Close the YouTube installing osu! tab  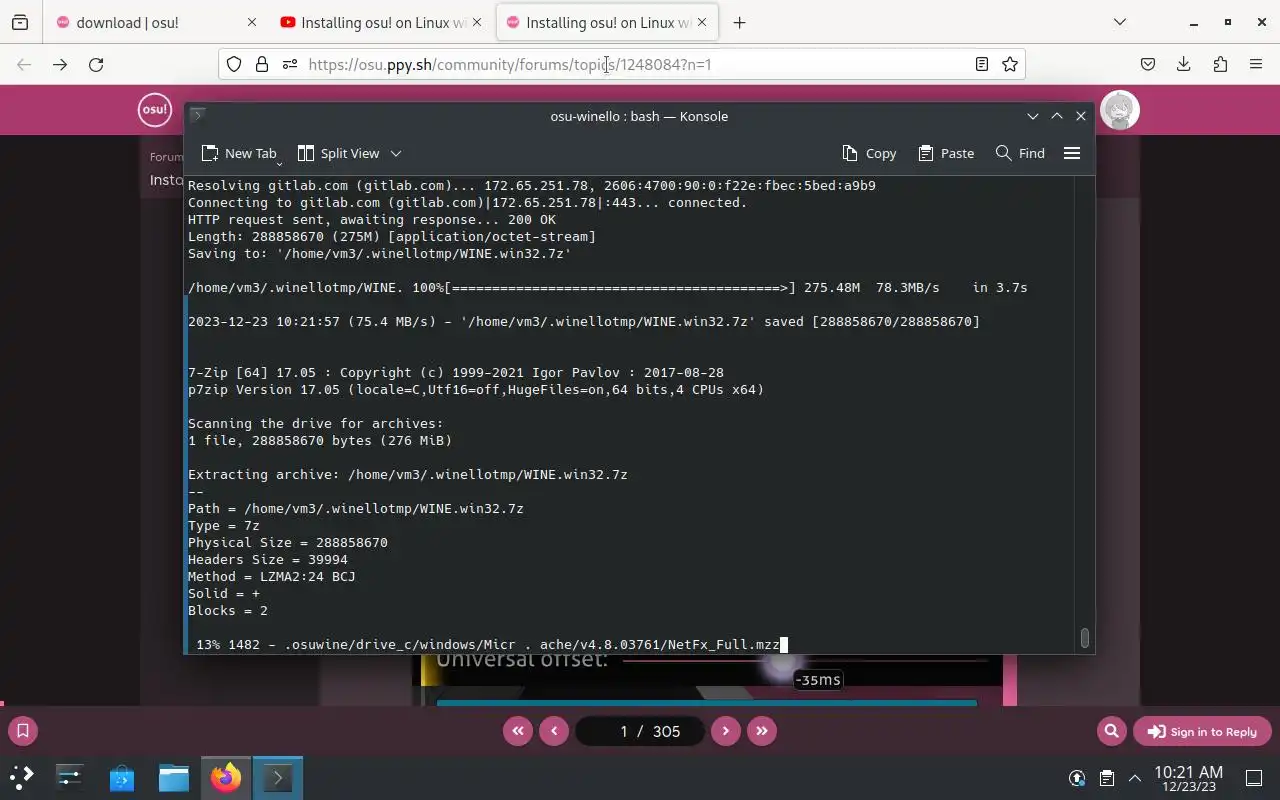point(477,22)
